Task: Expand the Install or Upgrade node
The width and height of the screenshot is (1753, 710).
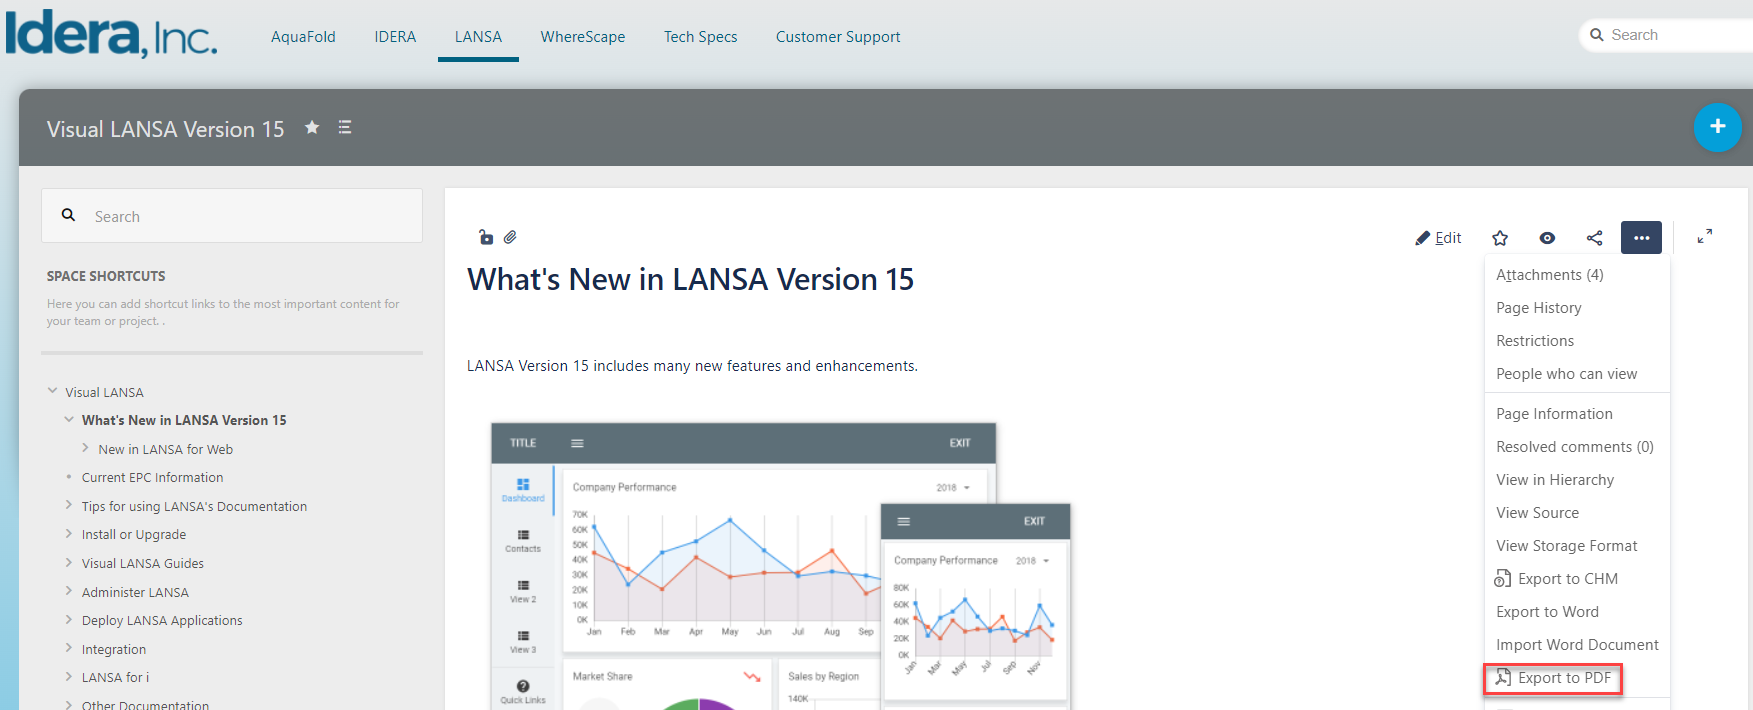Action: (69, 534)
